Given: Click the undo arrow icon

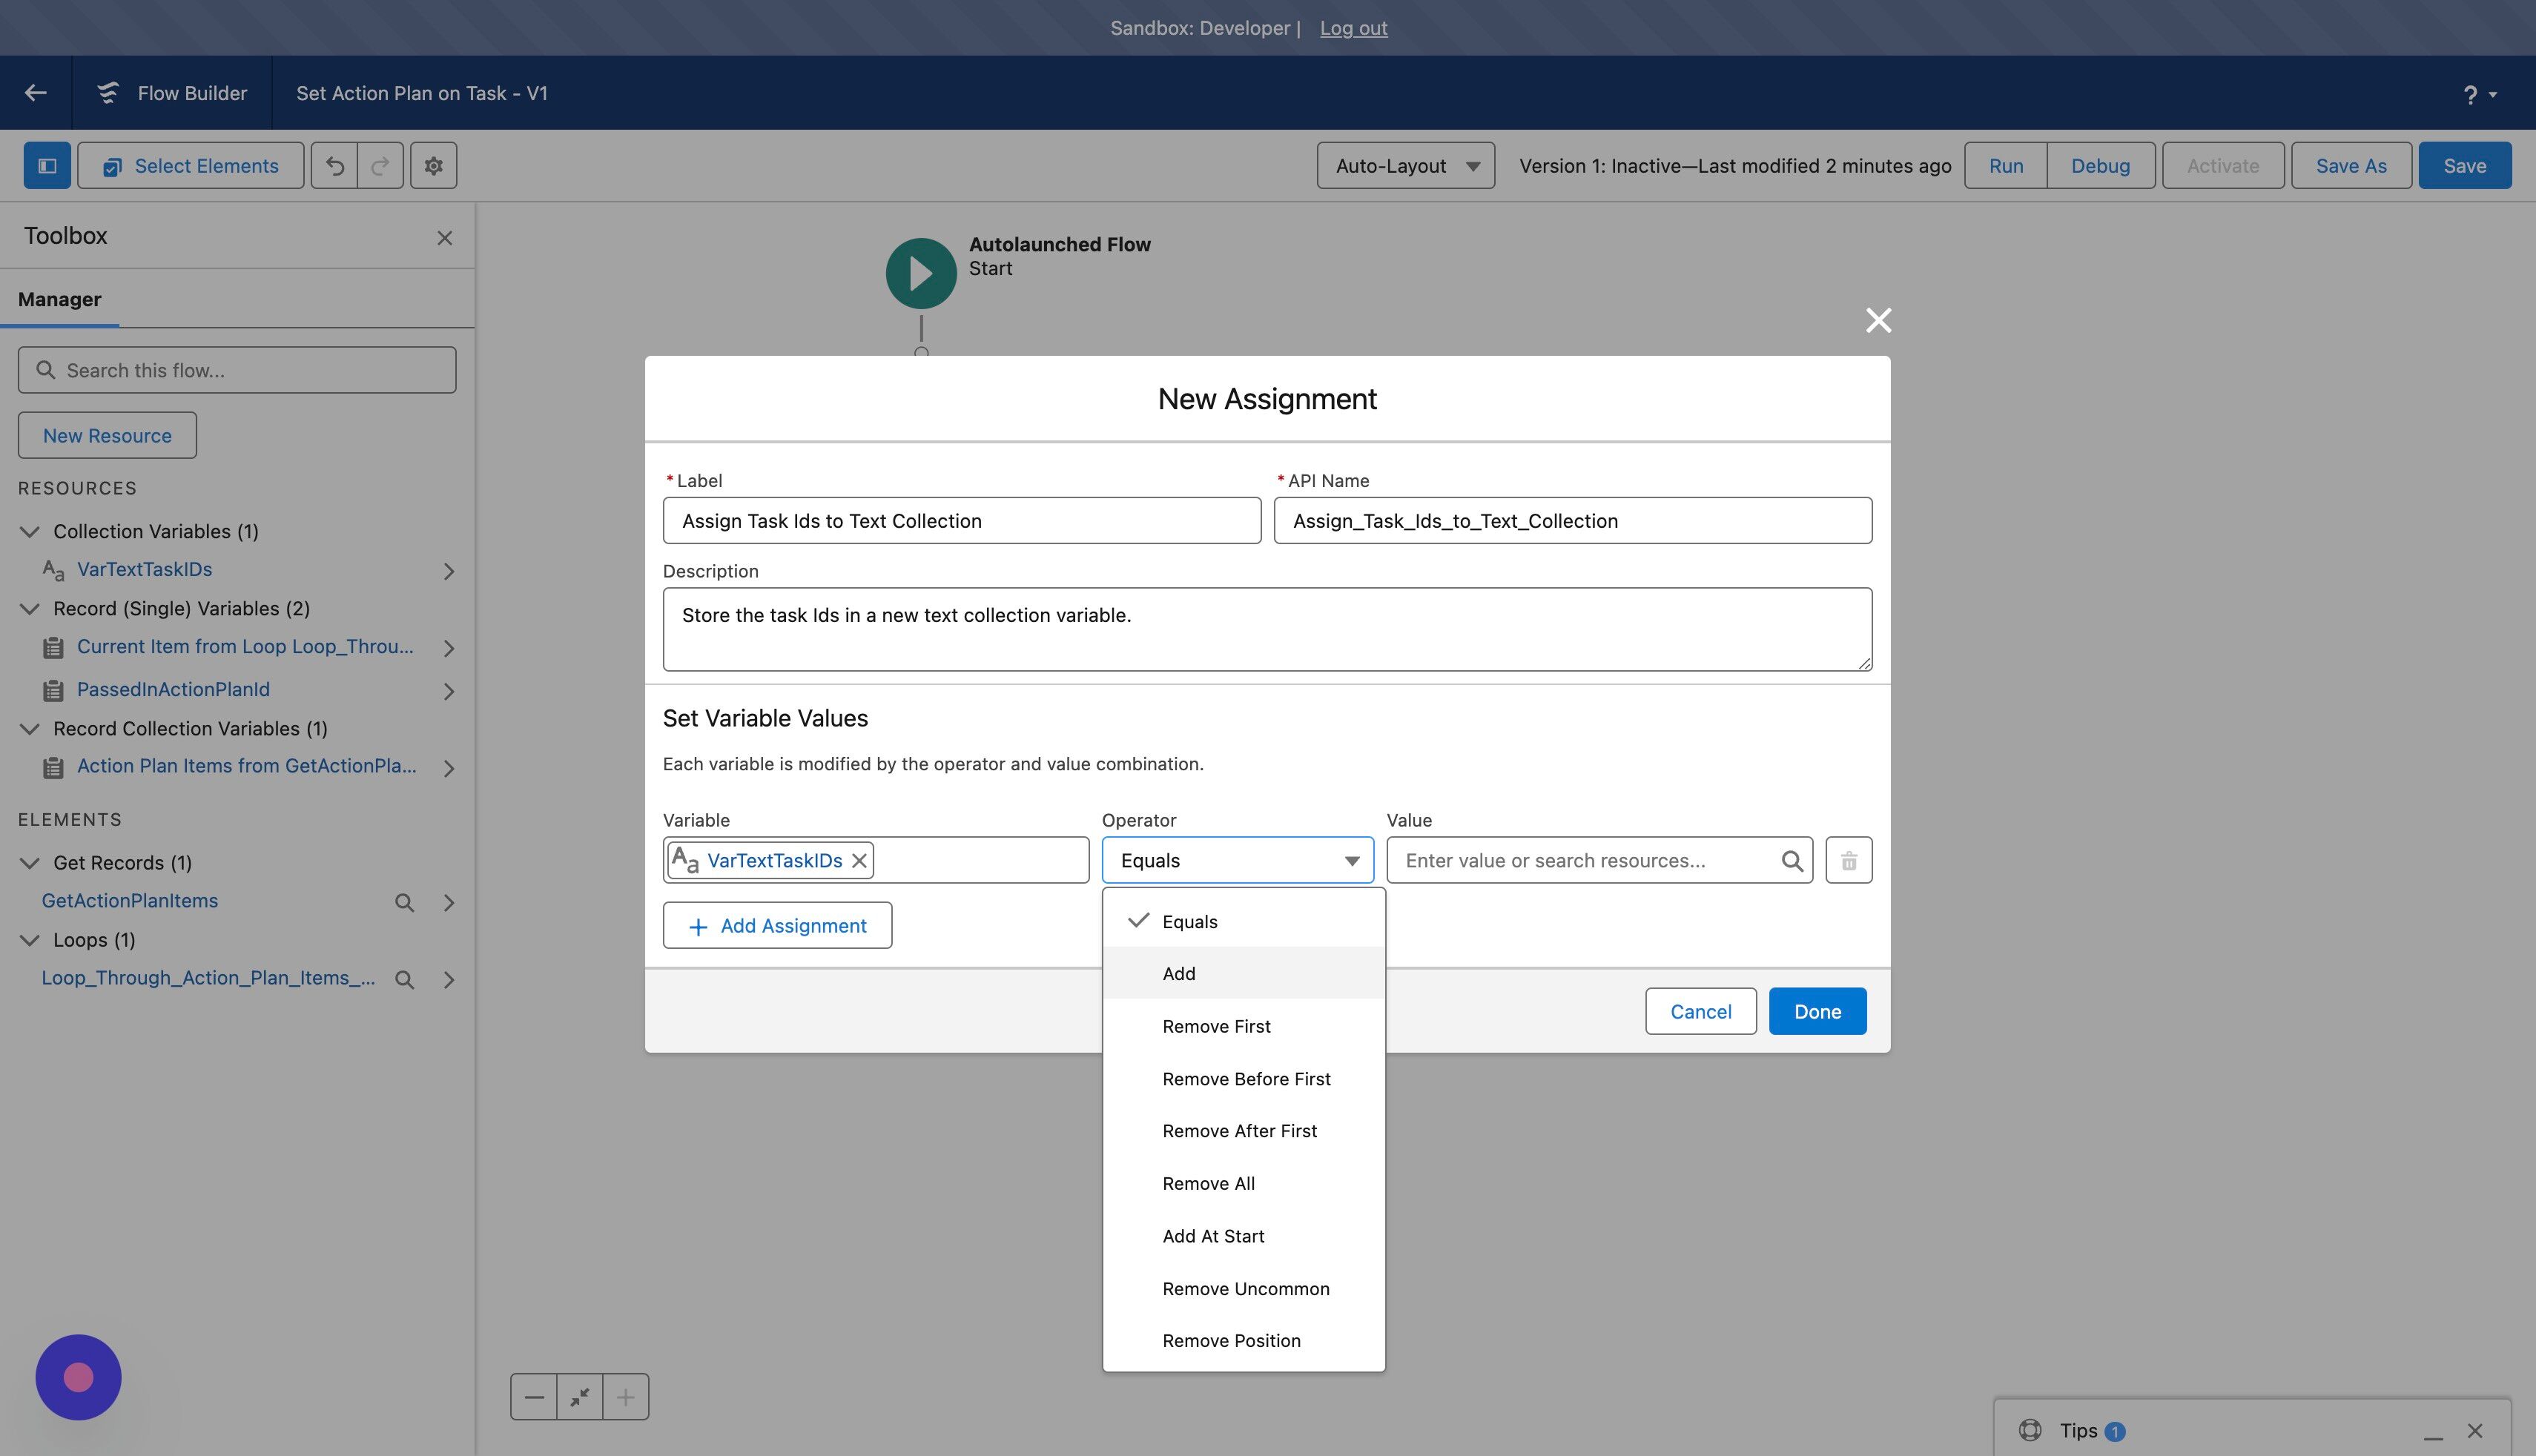Looking at the screenshot, I should pos(335,166).
